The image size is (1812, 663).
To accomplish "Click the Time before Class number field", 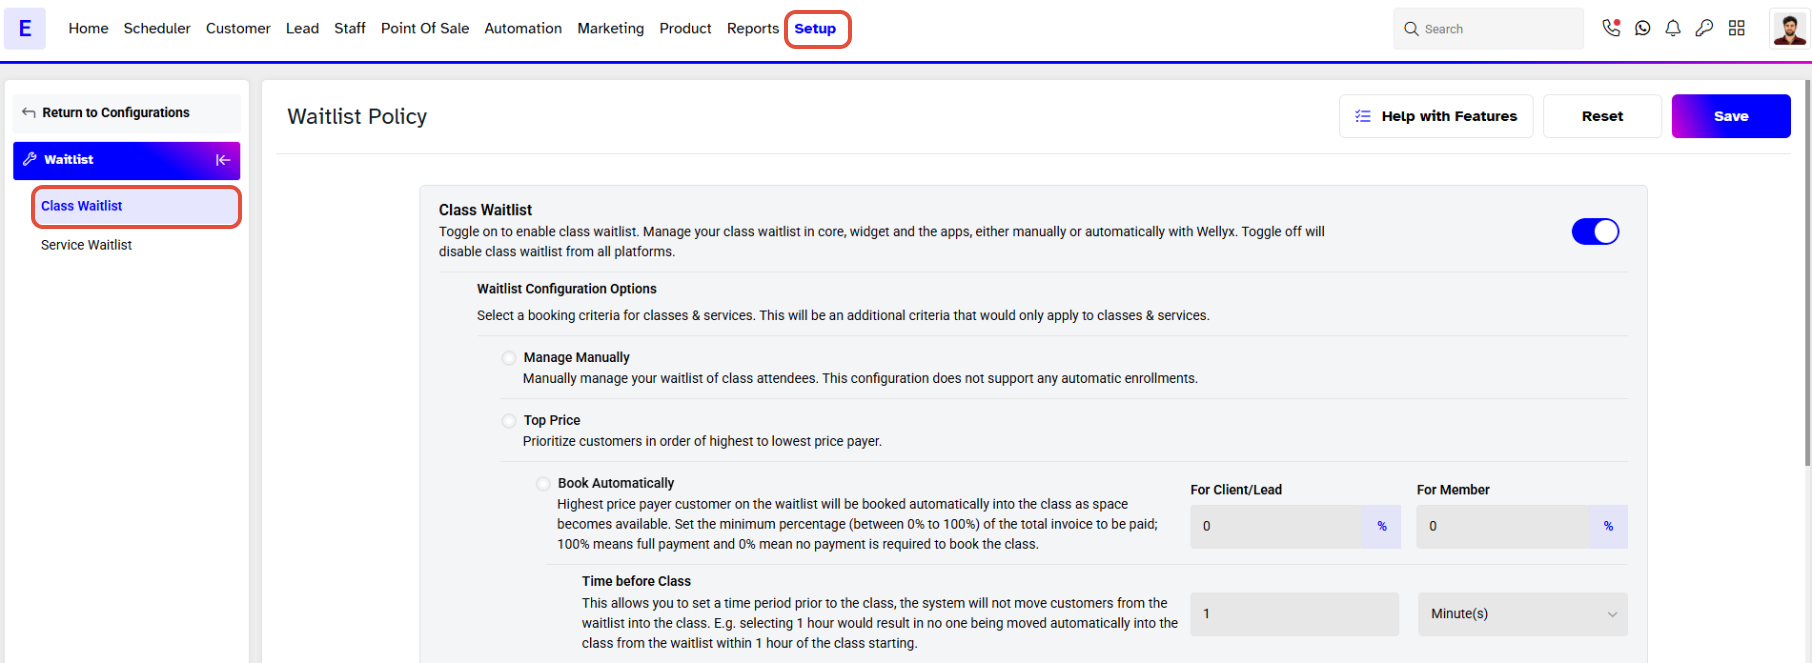I will click(x=1294, y=614).
